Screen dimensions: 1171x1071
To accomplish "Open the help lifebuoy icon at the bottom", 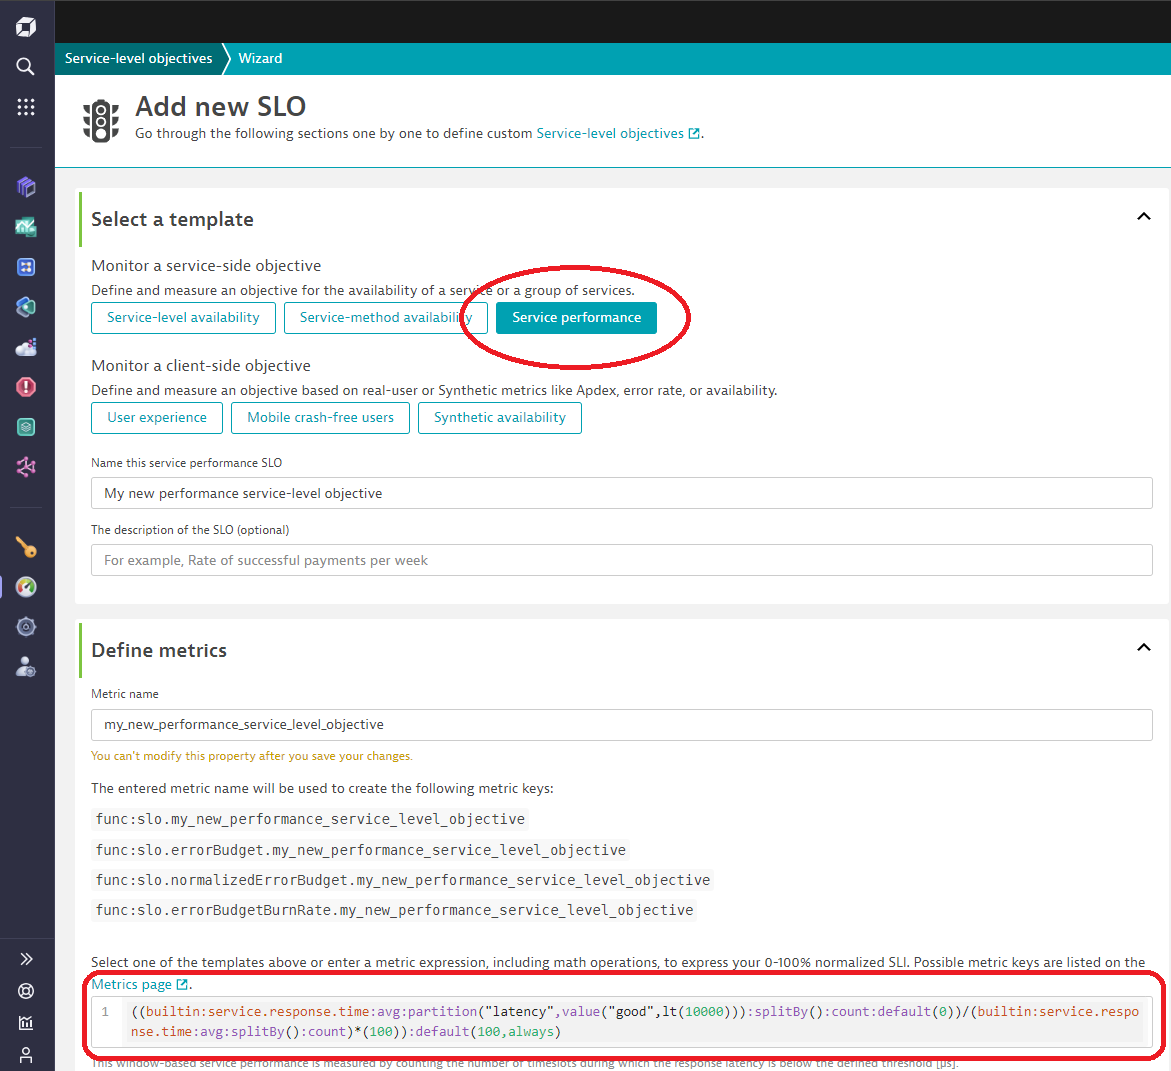I will tap(25, 990).
